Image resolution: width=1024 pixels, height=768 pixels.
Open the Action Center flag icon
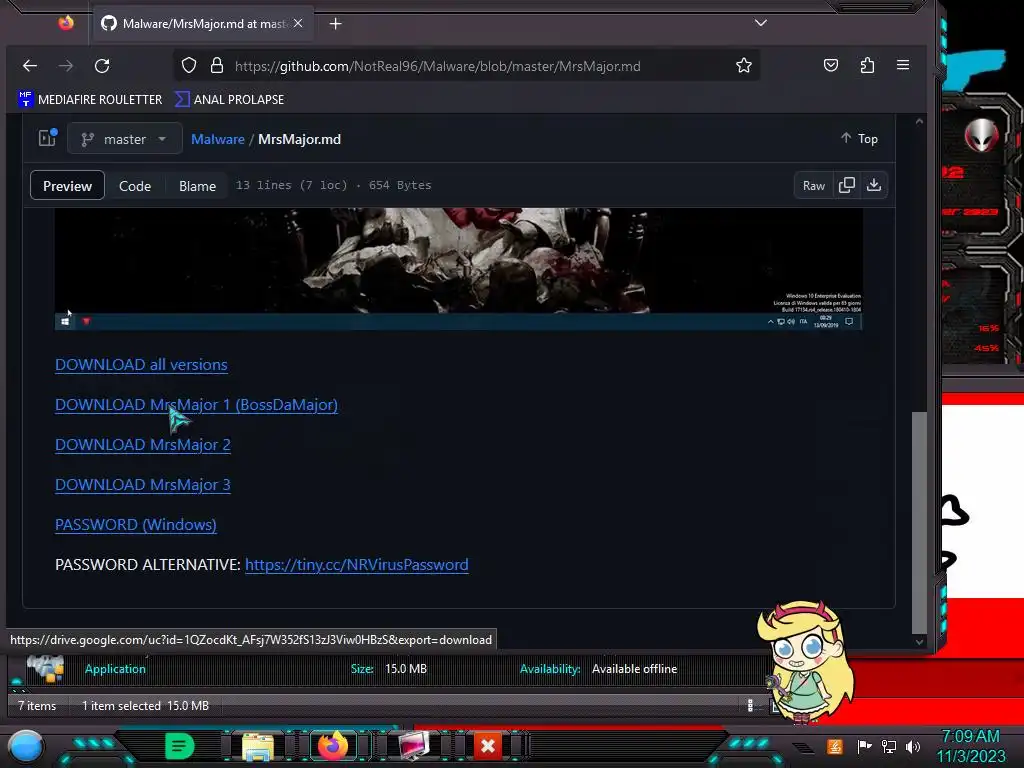864,746
